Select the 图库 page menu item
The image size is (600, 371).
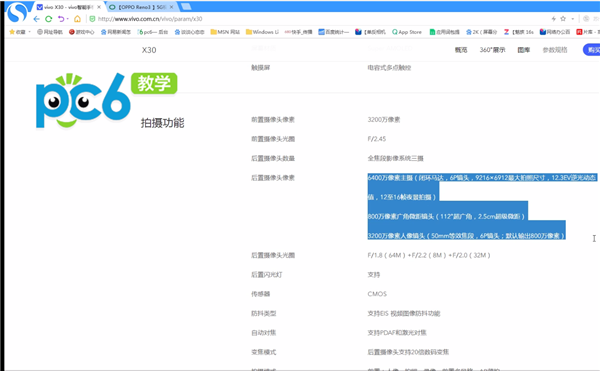(523, 50)
